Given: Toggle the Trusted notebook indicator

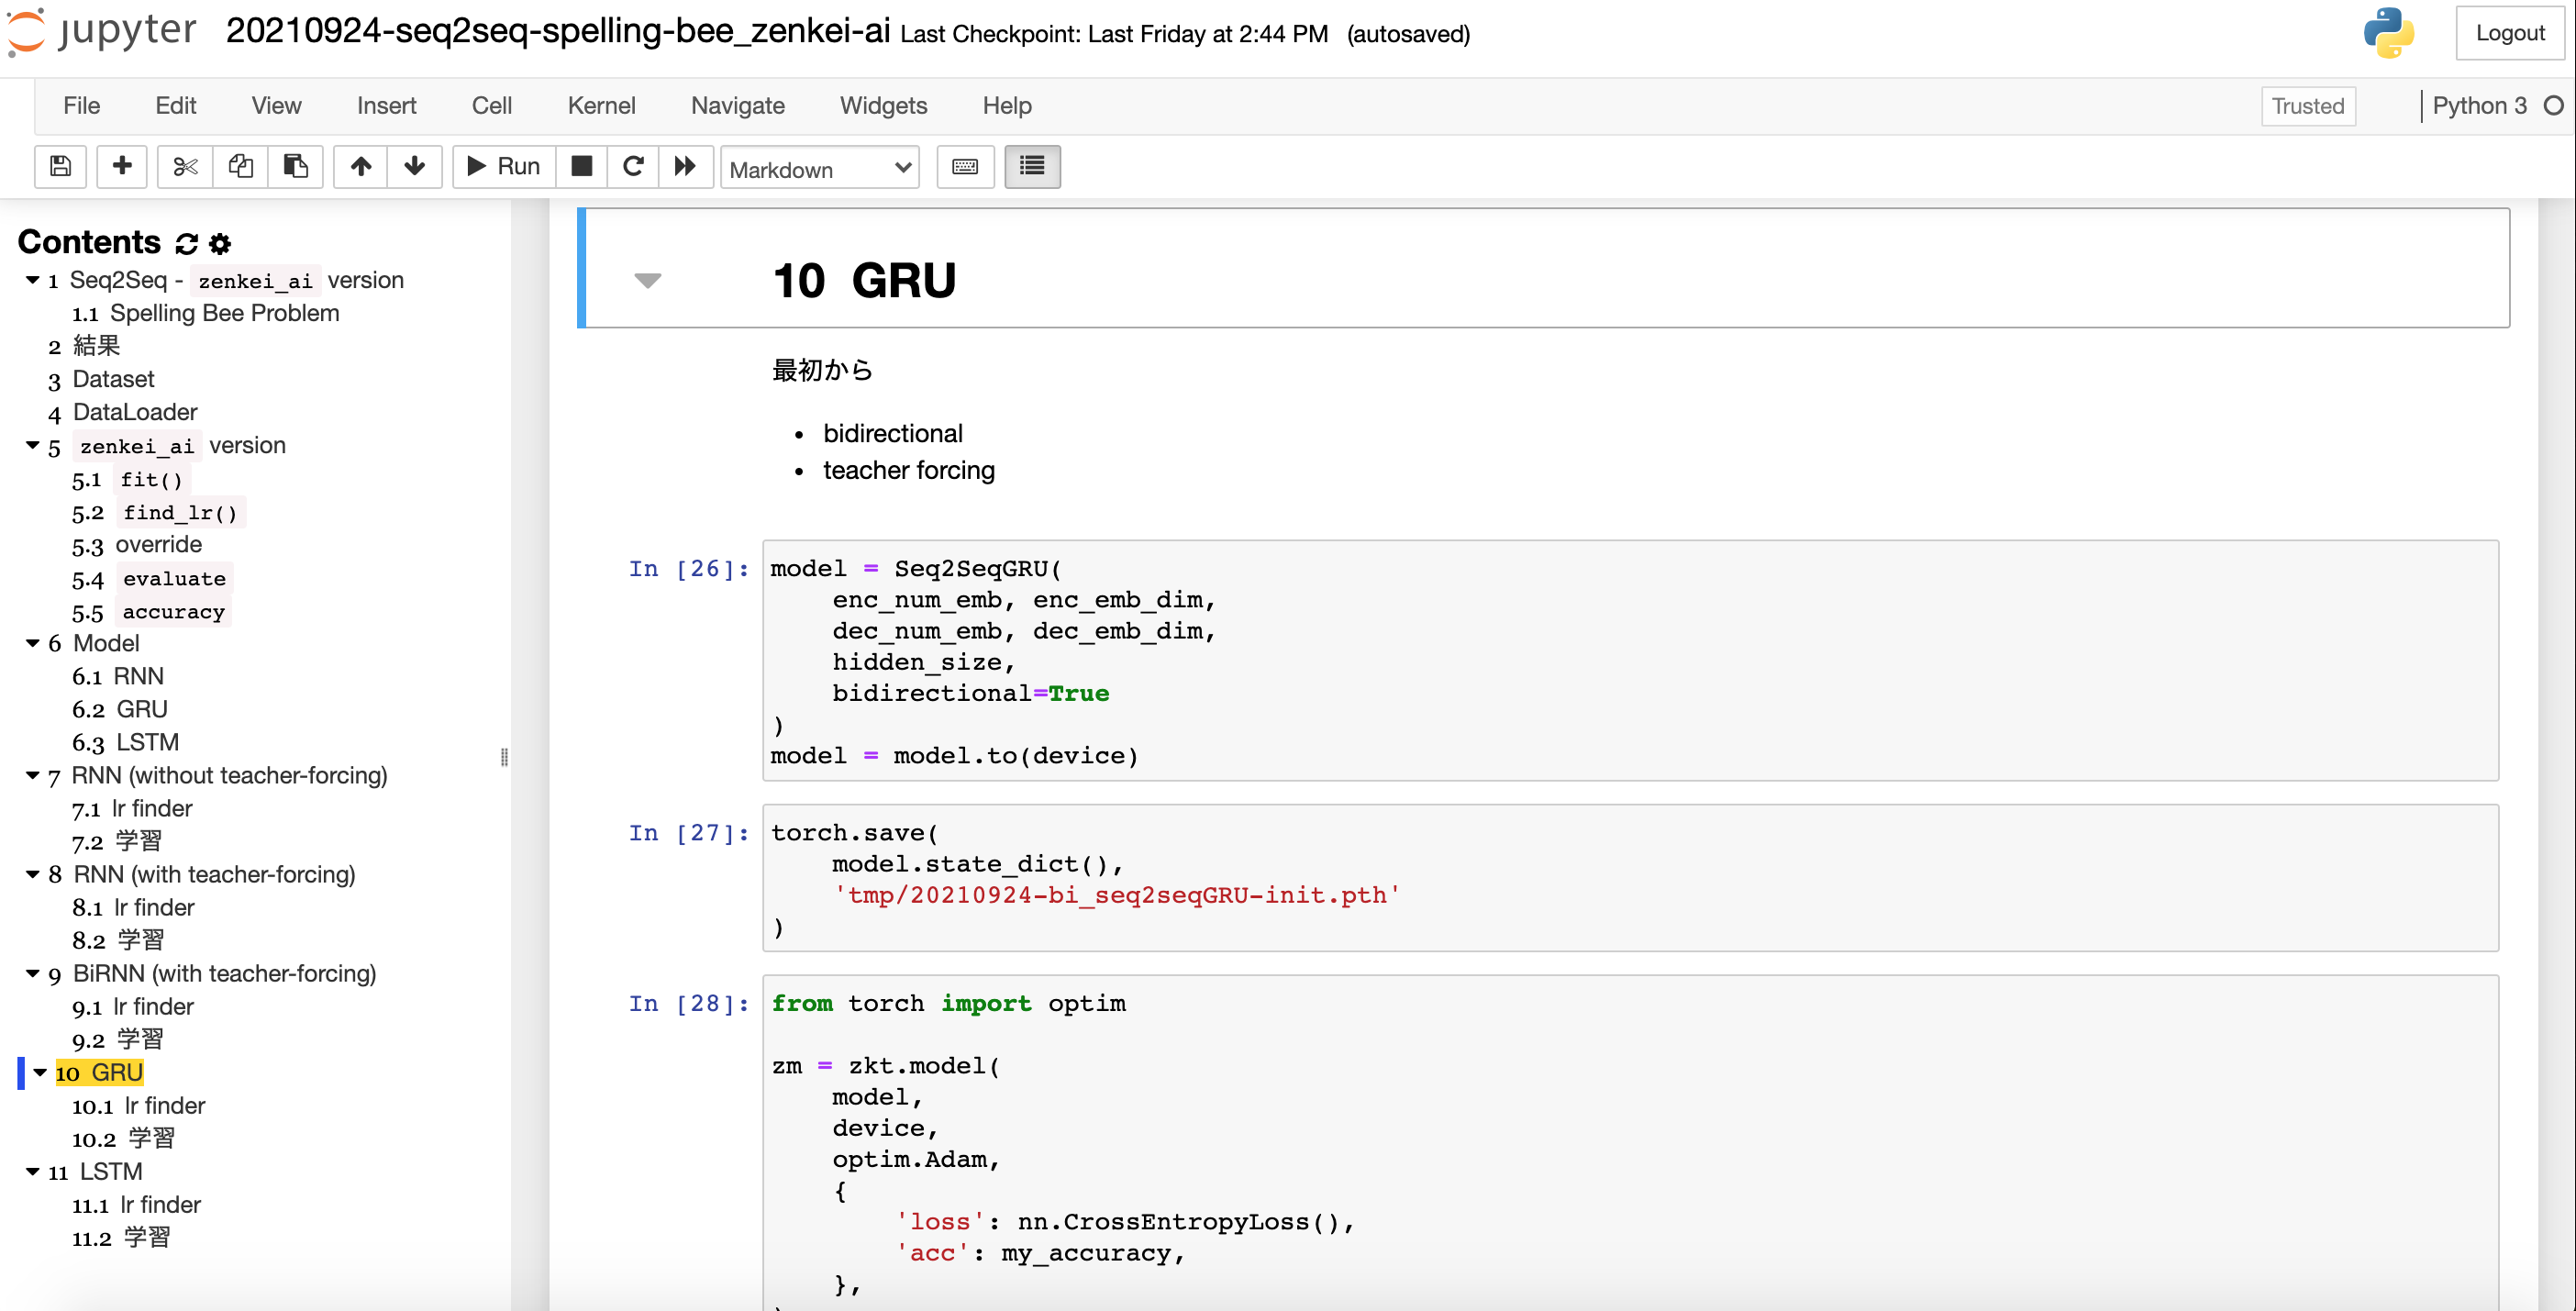Looking at the screenshot, I should point(2308,106).
